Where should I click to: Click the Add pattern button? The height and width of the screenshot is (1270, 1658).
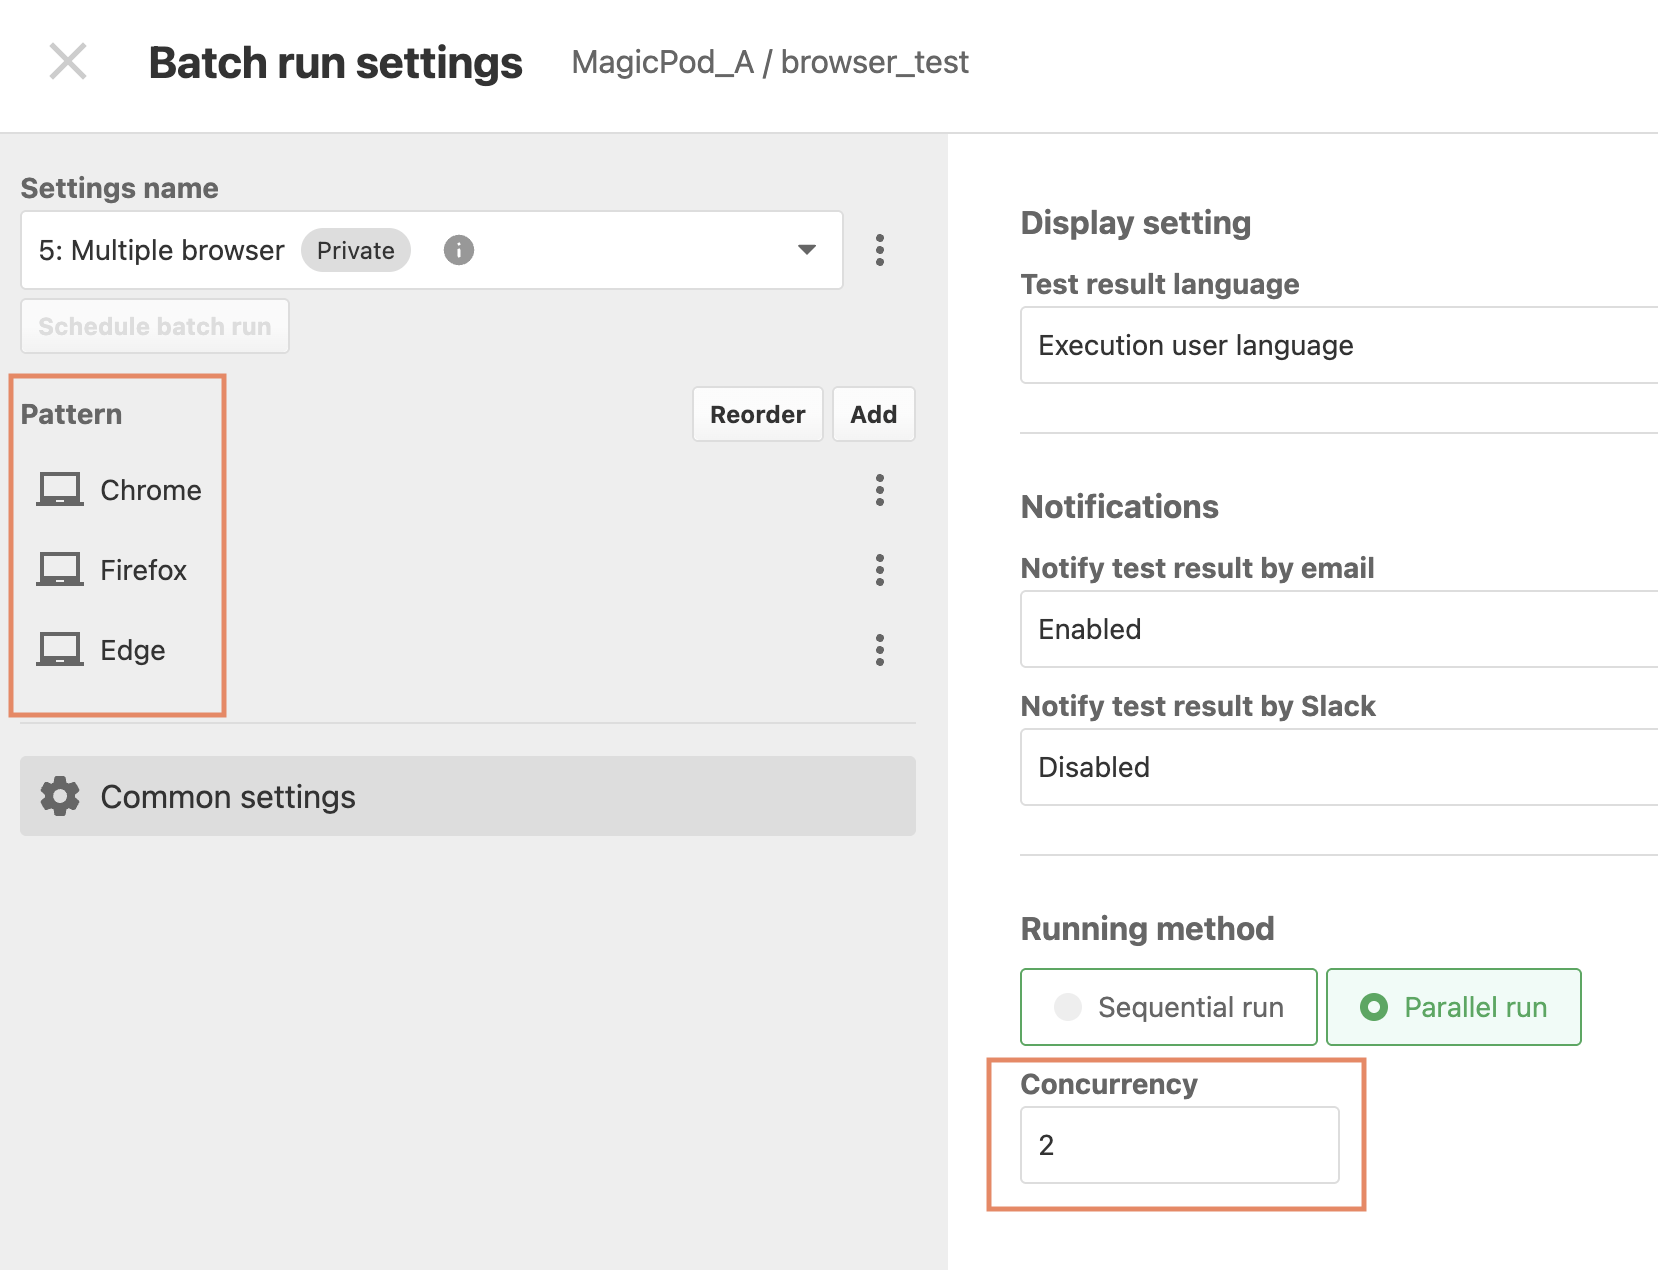874,414
